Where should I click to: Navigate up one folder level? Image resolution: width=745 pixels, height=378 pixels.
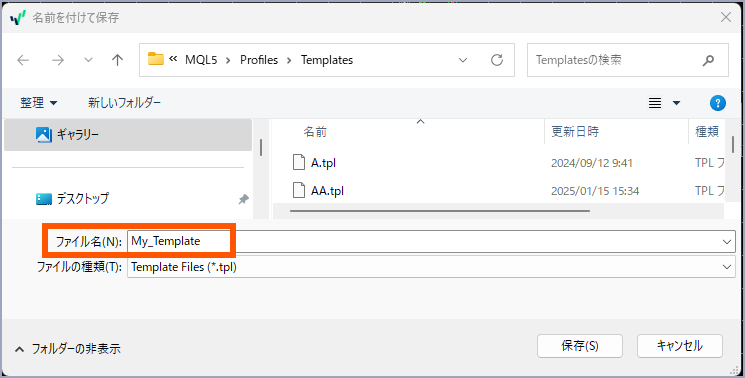click(x=117, y=60)
